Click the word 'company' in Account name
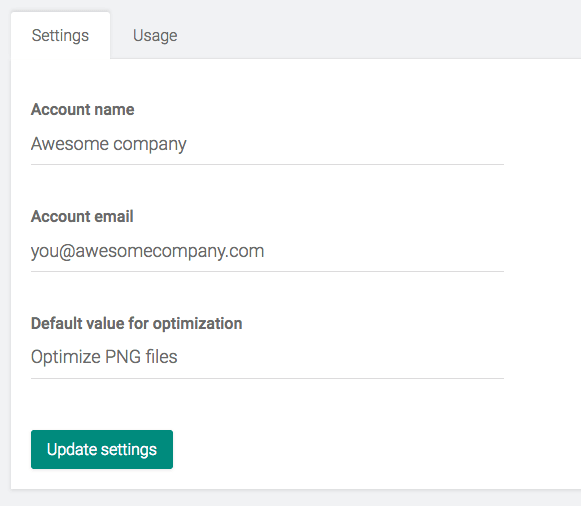The image size is (581, 506). click(150, 145)
